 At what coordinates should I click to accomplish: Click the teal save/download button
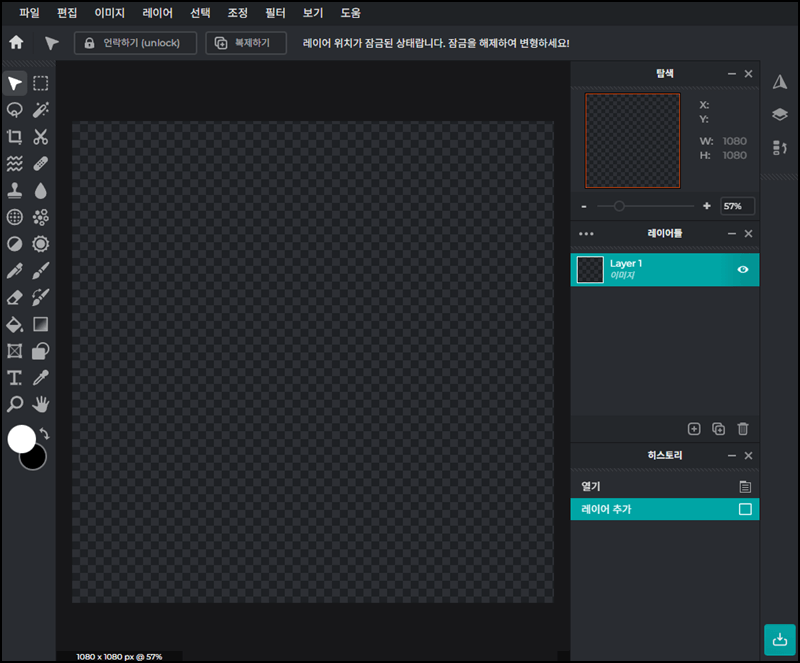[x=780, y=640]
